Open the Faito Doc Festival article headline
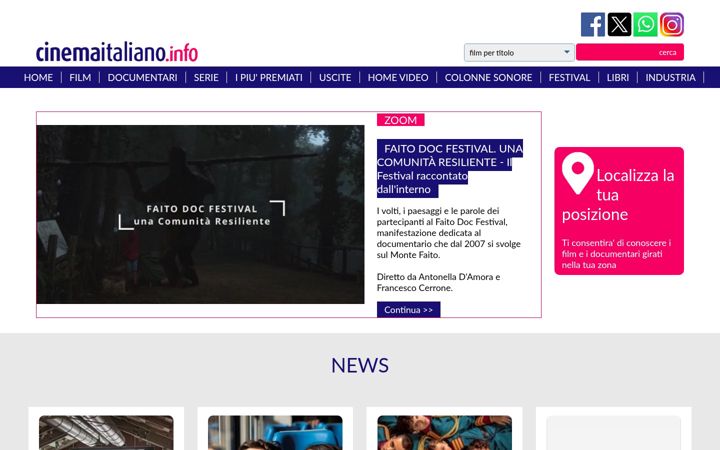 click(450, 169)
